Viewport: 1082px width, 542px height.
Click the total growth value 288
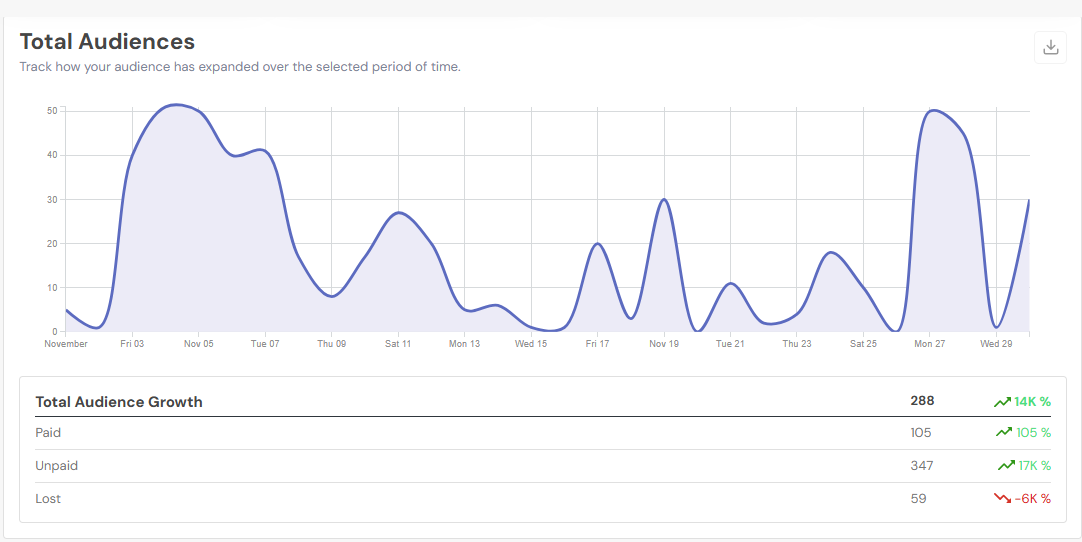coord(921,401)
